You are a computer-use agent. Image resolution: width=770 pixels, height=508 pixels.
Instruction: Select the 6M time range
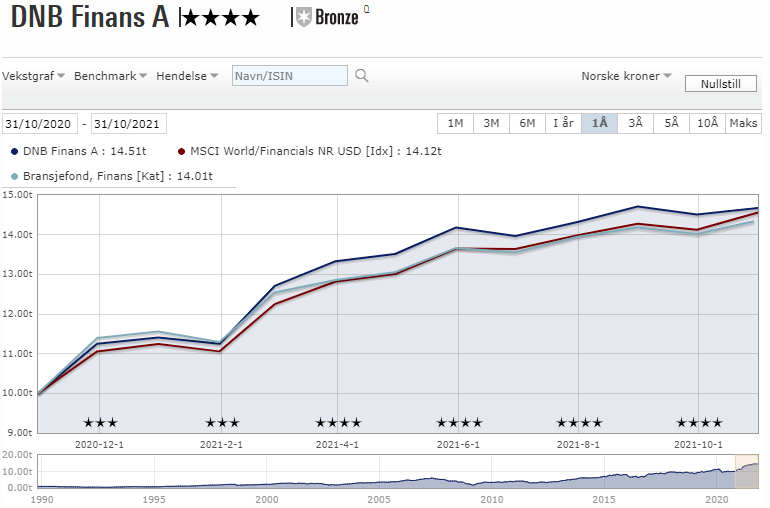click(527, 123)
